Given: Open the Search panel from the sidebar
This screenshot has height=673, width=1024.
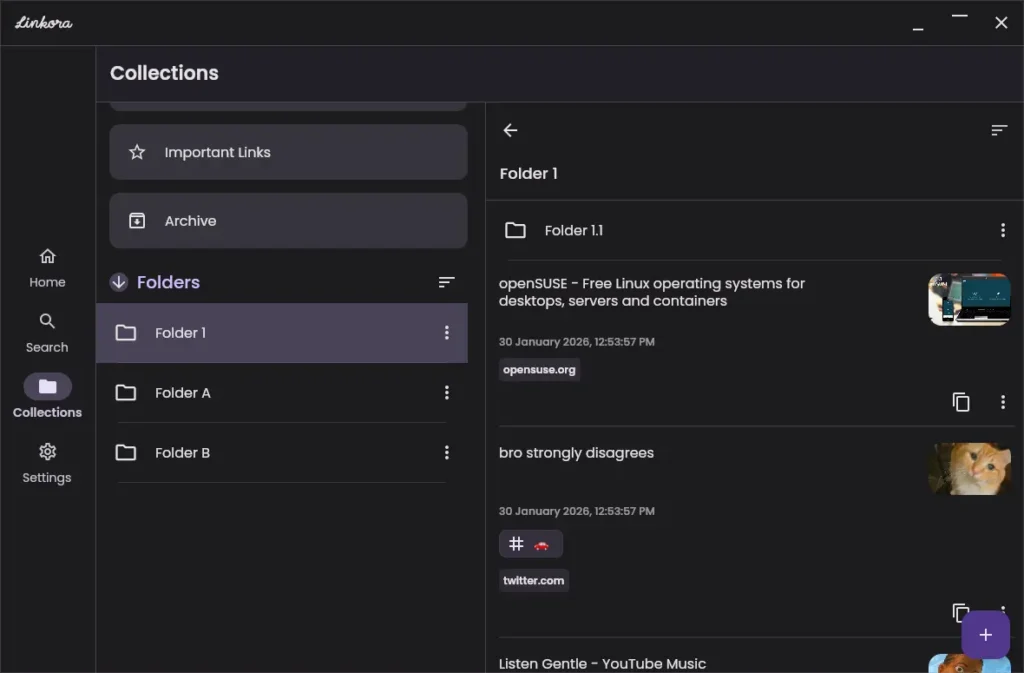Looking at the screenshot, I should point(46,332).
